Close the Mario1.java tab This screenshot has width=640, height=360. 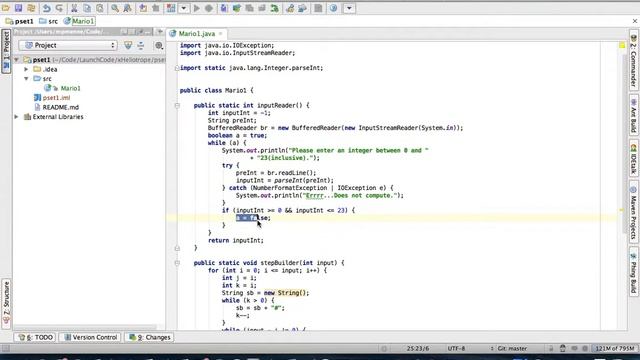pos(220,33)
